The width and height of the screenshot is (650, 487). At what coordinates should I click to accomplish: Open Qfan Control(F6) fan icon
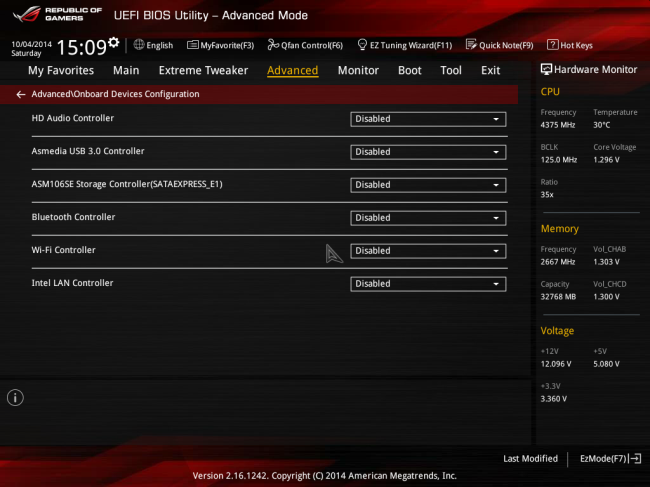tap(273, 45)
